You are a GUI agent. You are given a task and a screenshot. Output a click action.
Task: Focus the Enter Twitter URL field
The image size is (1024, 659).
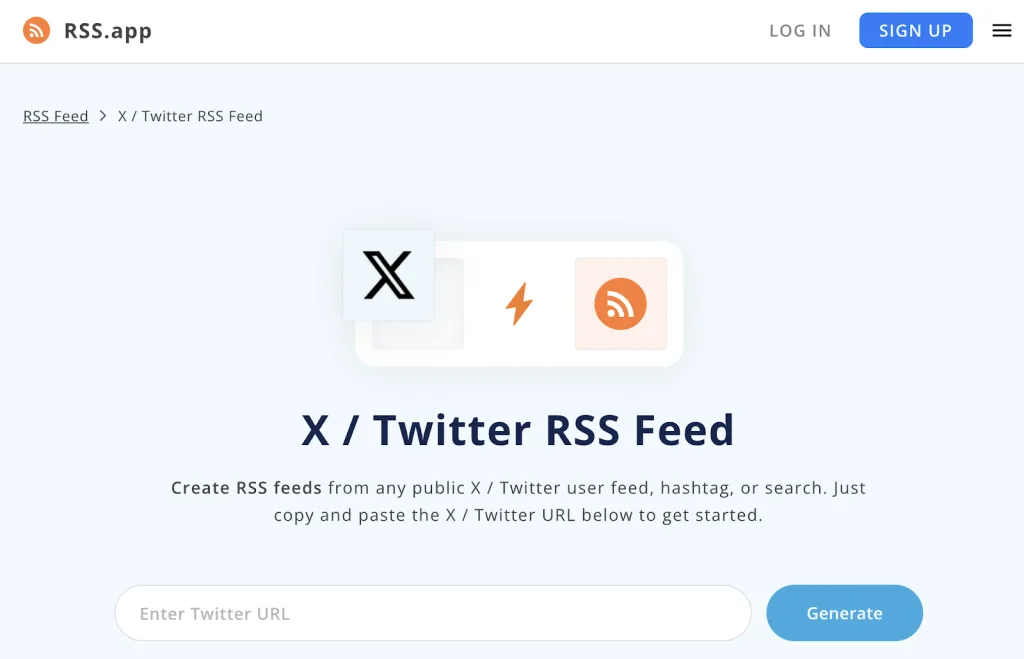click(x=433, y=613)
